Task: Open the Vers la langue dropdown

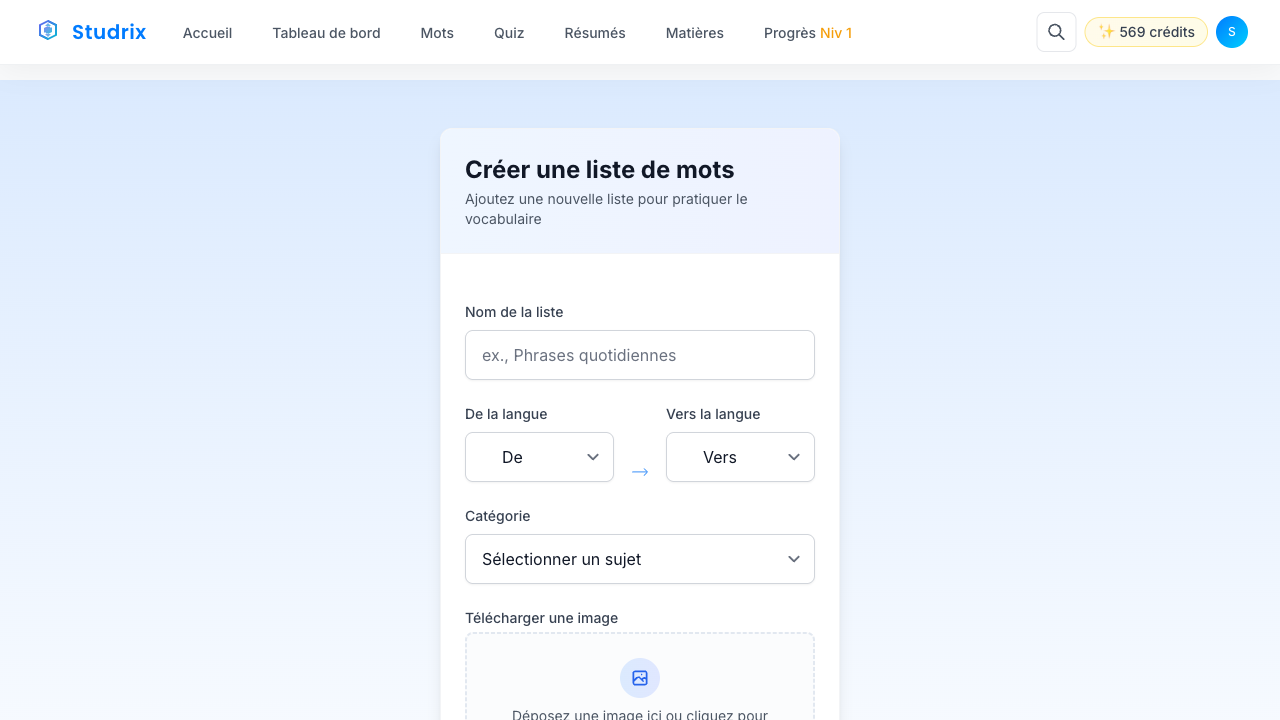Action: 740,457
